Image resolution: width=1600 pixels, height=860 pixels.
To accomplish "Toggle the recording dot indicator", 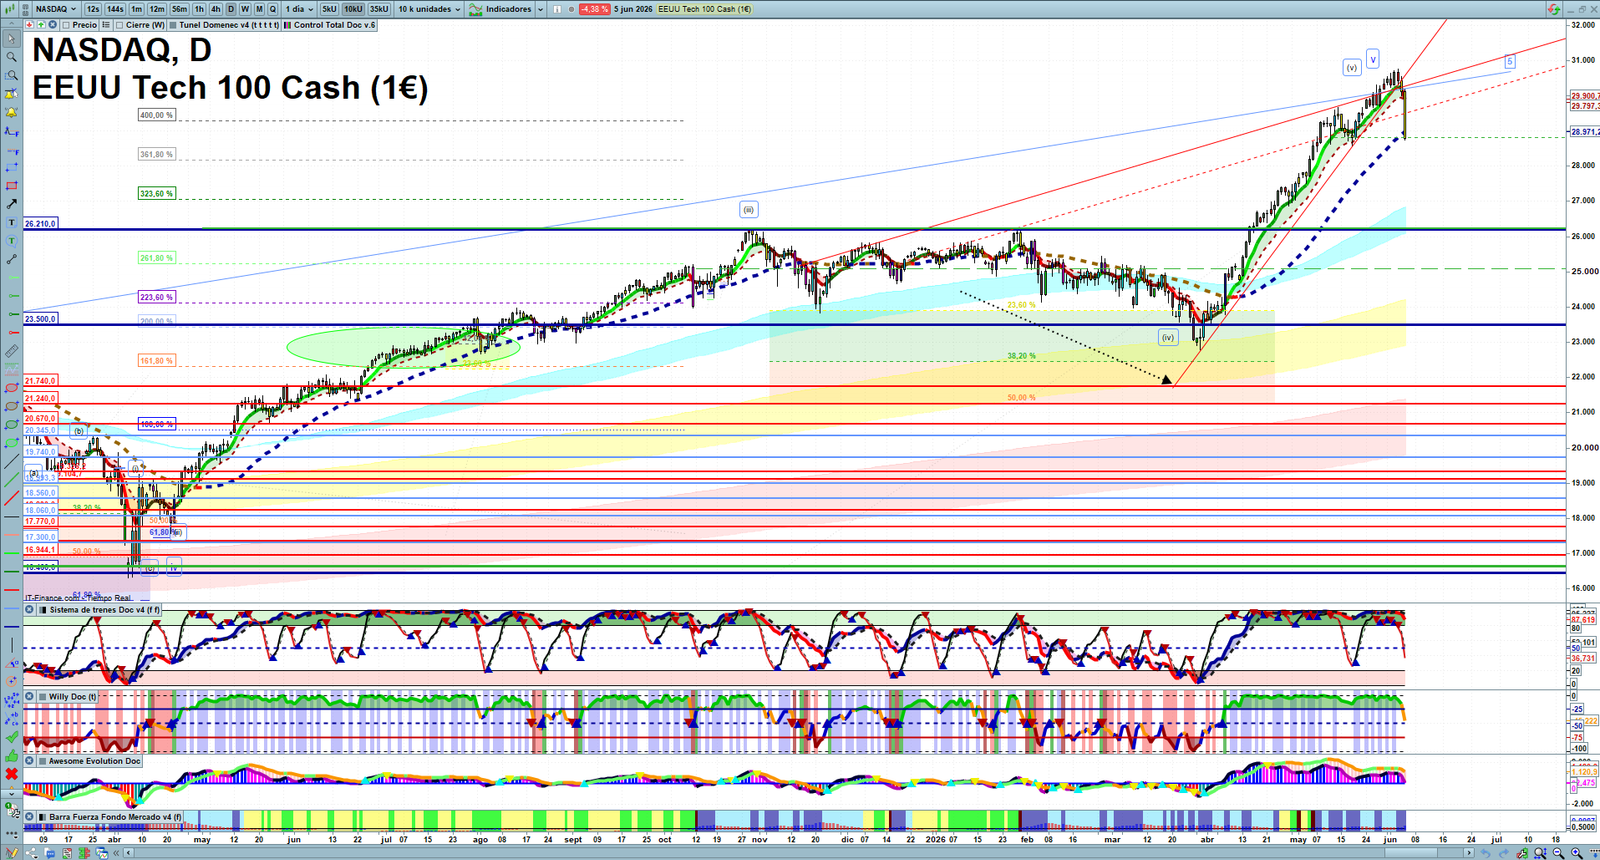I will click(571, 9).
